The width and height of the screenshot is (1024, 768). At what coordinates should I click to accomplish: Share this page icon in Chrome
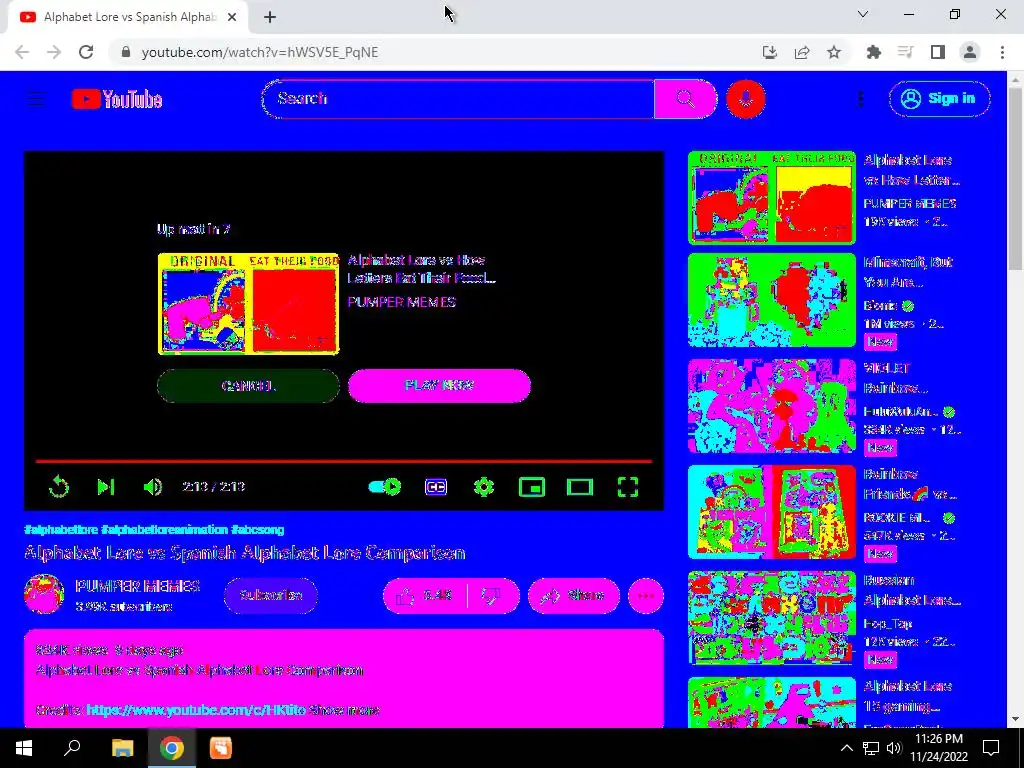pos(802,52)
